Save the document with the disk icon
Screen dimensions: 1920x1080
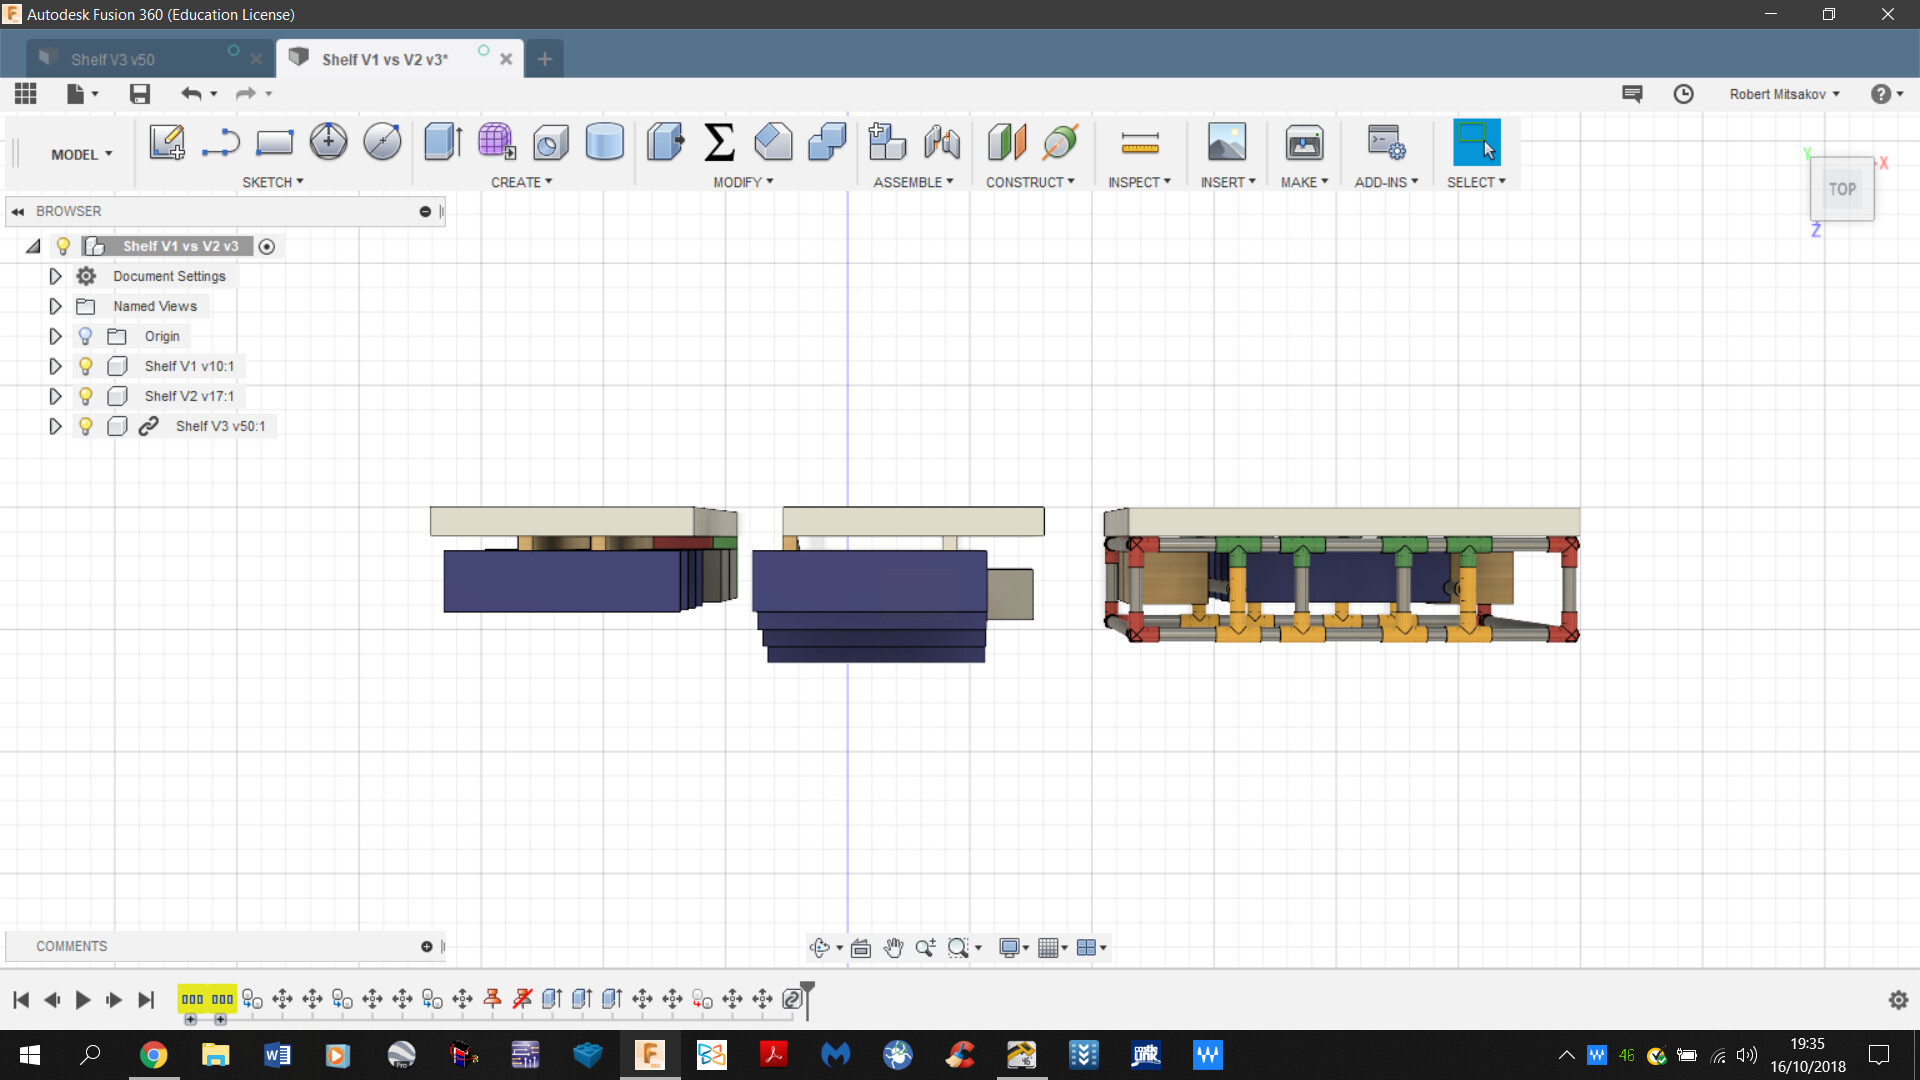tap(140, 93)
